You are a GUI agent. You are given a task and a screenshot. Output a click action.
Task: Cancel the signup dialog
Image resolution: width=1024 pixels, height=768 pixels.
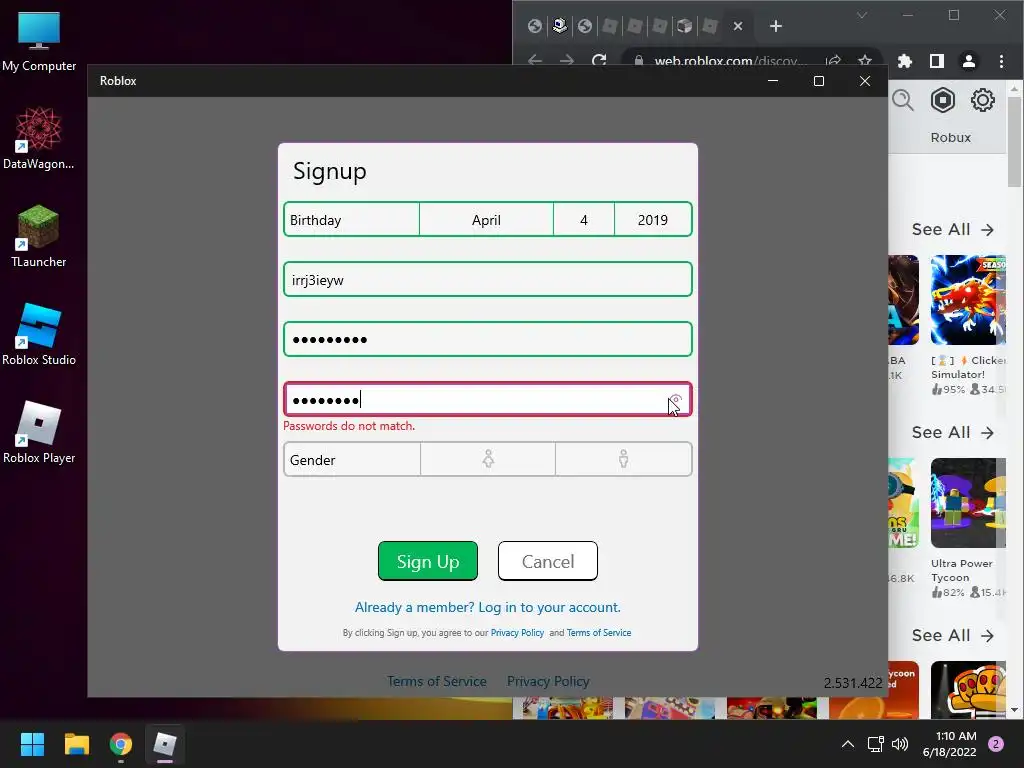[547, 561]
